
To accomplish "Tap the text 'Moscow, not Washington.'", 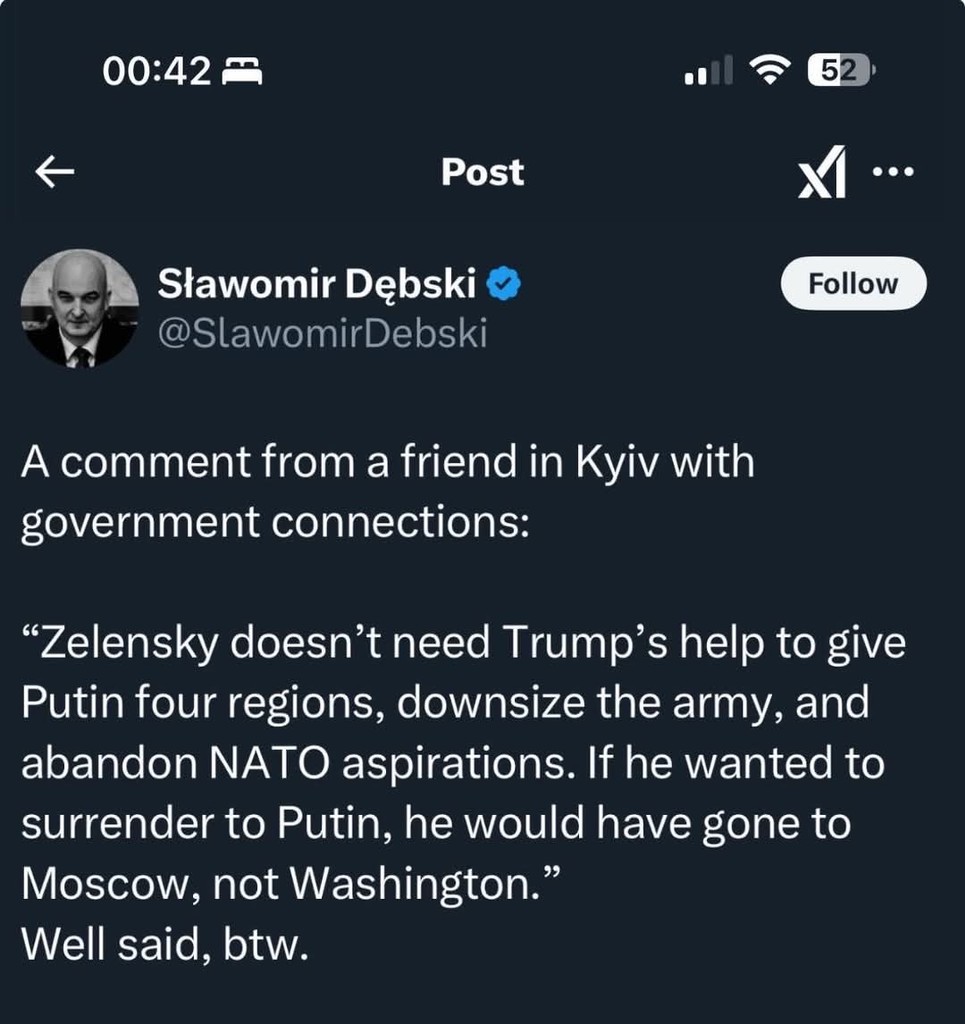I will tap(290, 882).
